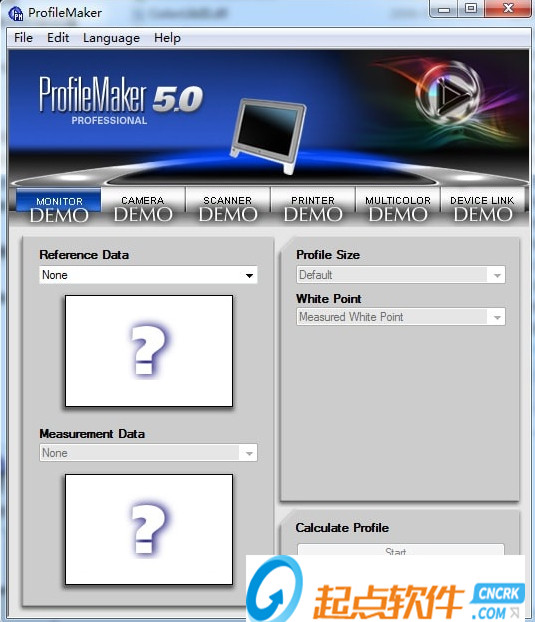Switch to the Camera Demo tab
This screenshot has width=535, height=622.
click(143, 207)
